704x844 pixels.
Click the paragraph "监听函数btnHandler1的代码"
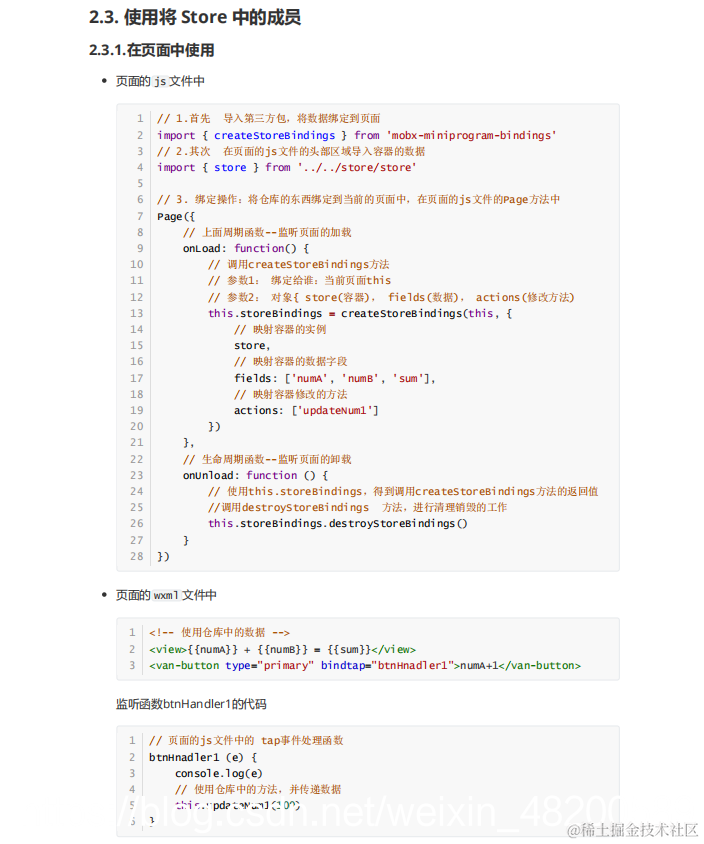(191, 704)
